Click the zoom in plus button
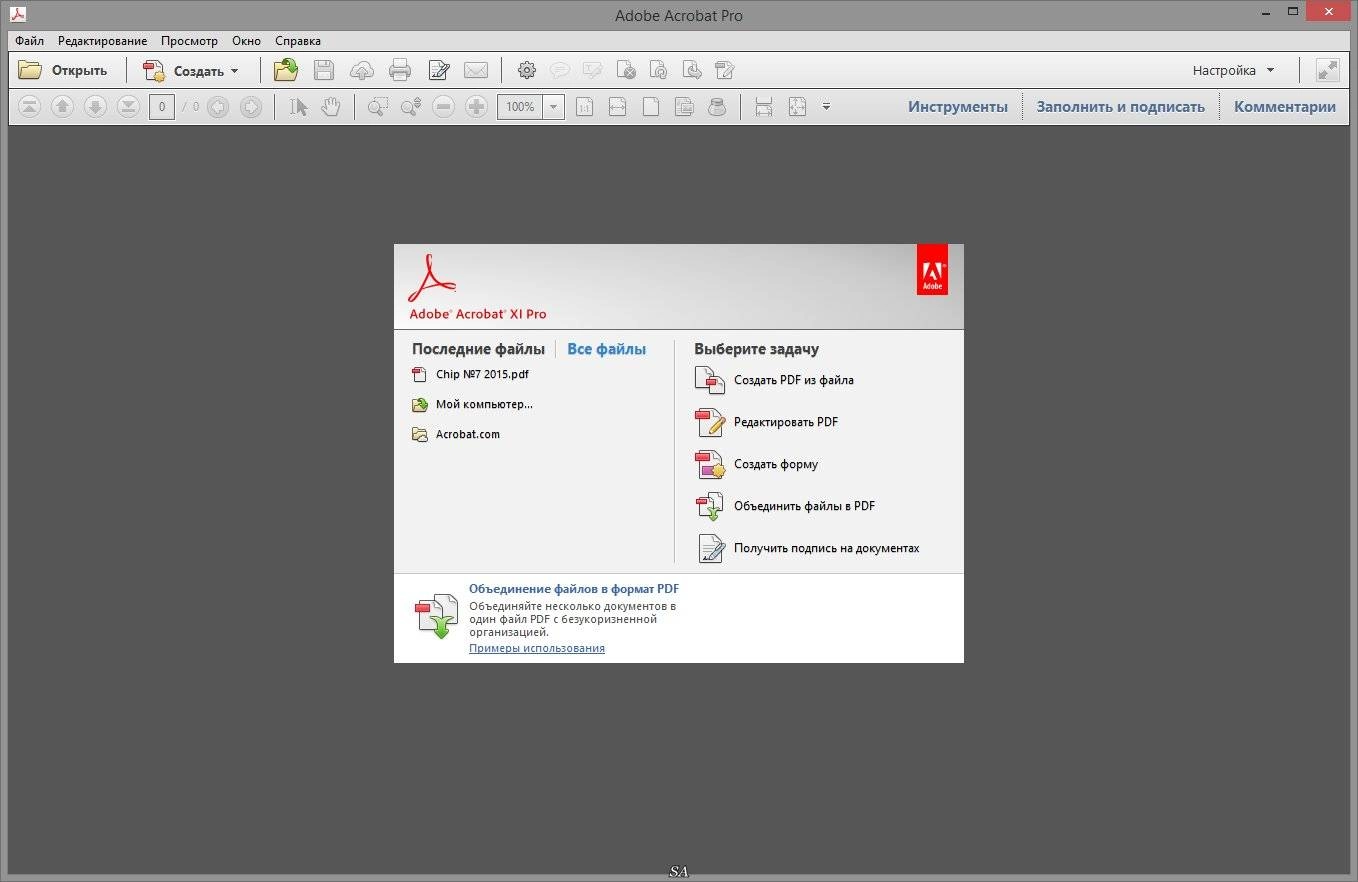The image size is (1358, 882). point(477,106)
